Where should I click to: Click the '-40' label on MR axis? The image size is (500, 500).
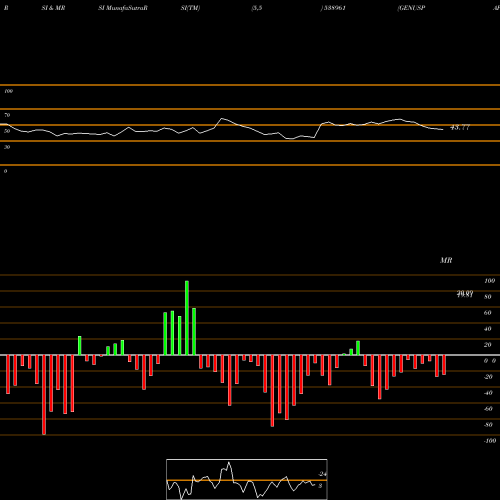click(x=488, y=393)
